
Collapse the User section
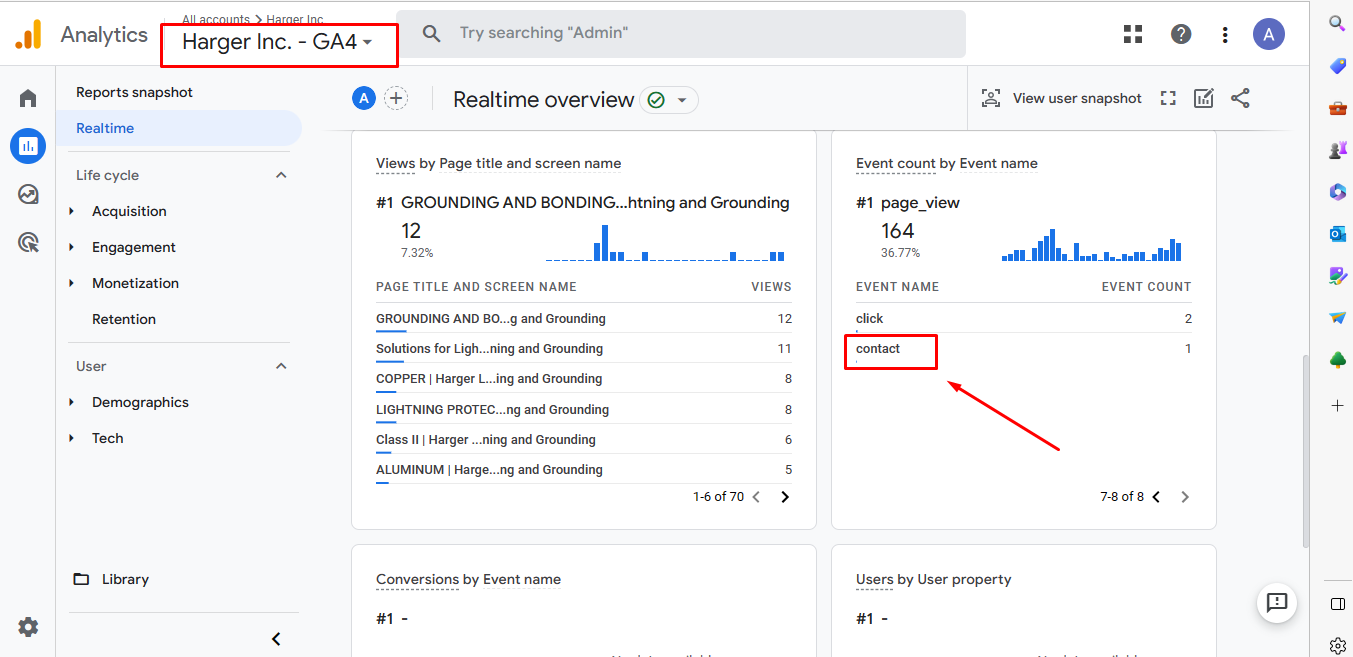pyautogui.click(x=281, y=366)
